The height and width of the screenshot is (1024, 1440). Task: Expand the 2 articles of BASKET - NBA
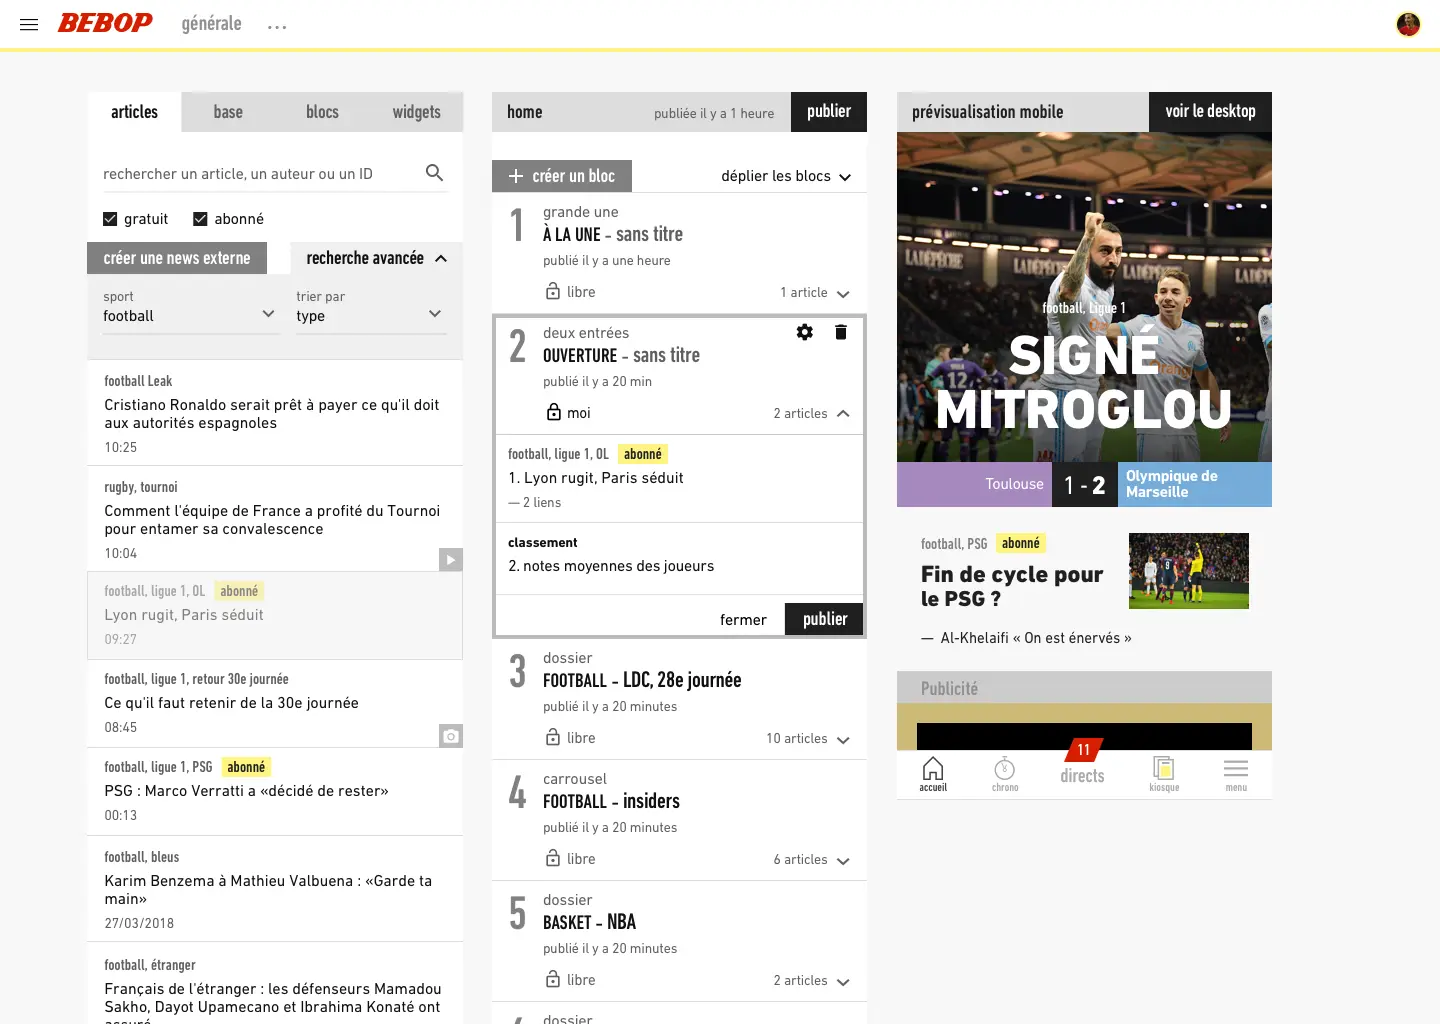click(812, 981)
